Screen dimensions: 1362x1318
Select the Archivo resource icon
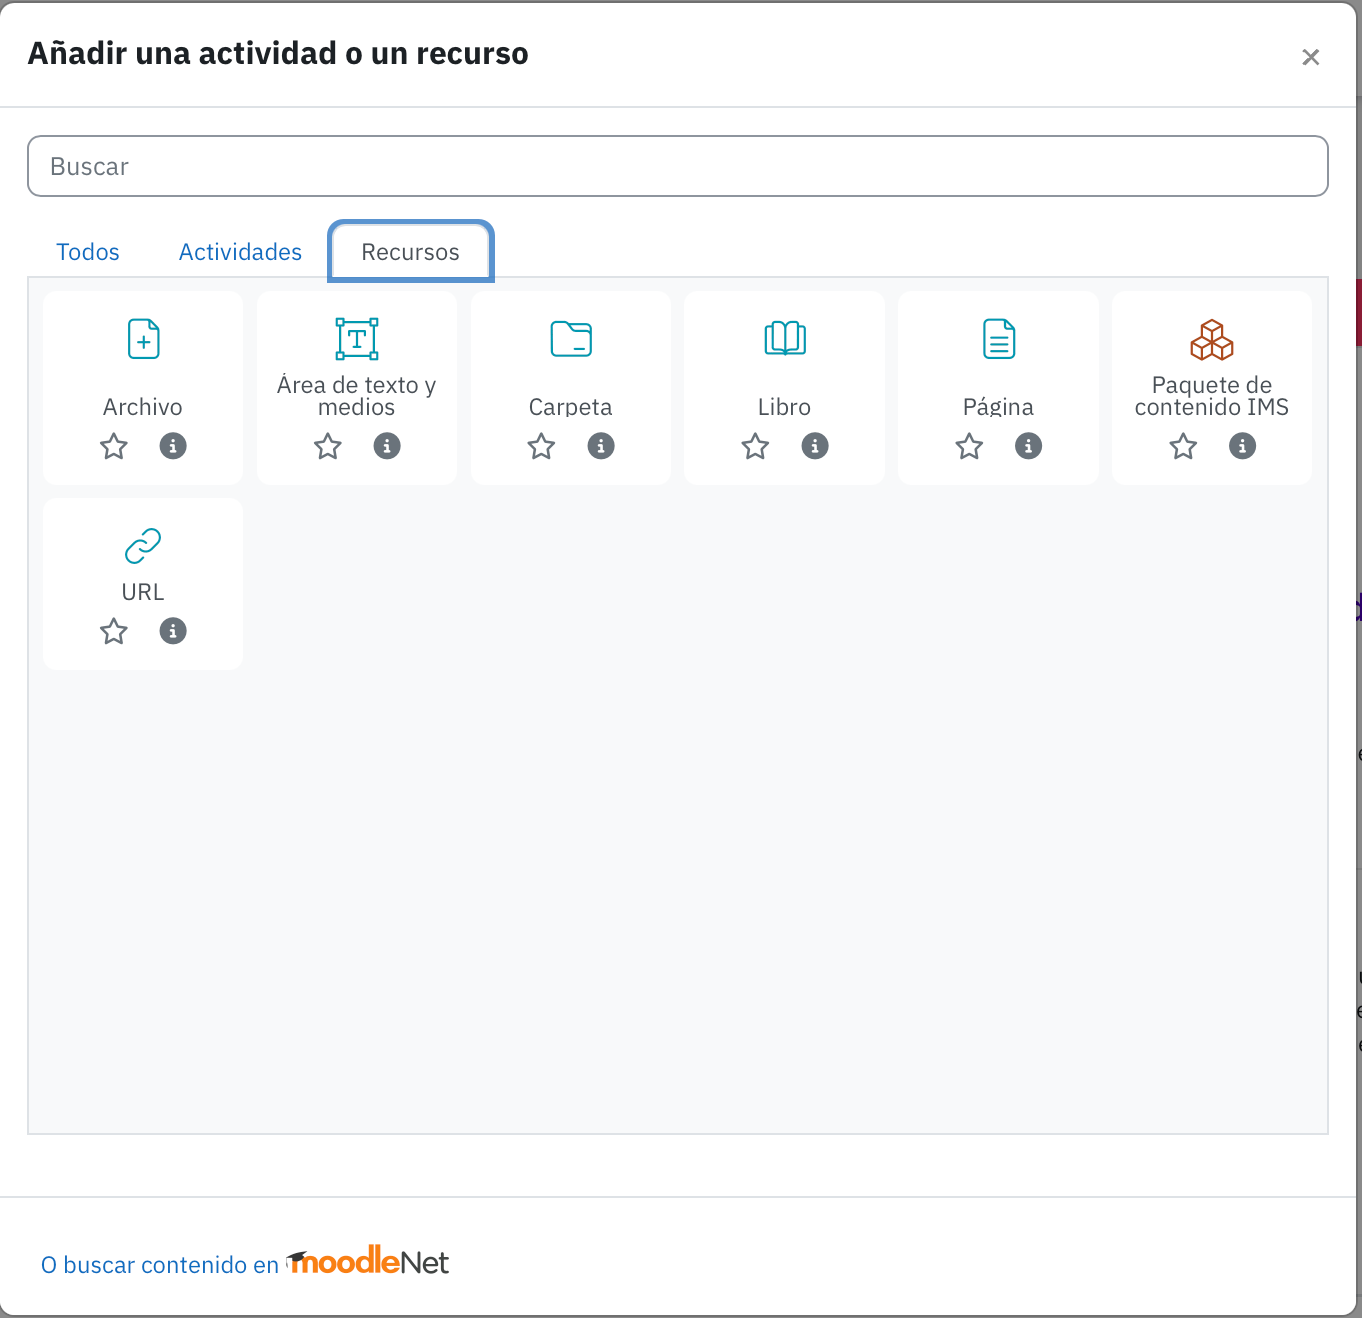[x=143, y=339]
